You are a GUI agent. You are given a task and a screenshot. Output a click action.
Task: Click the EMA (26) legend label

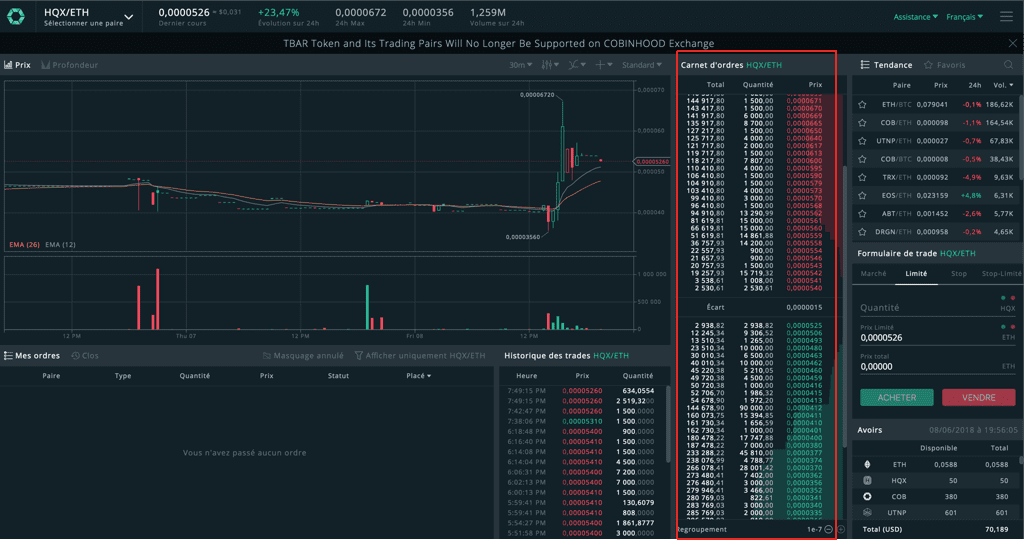[24, 244]
